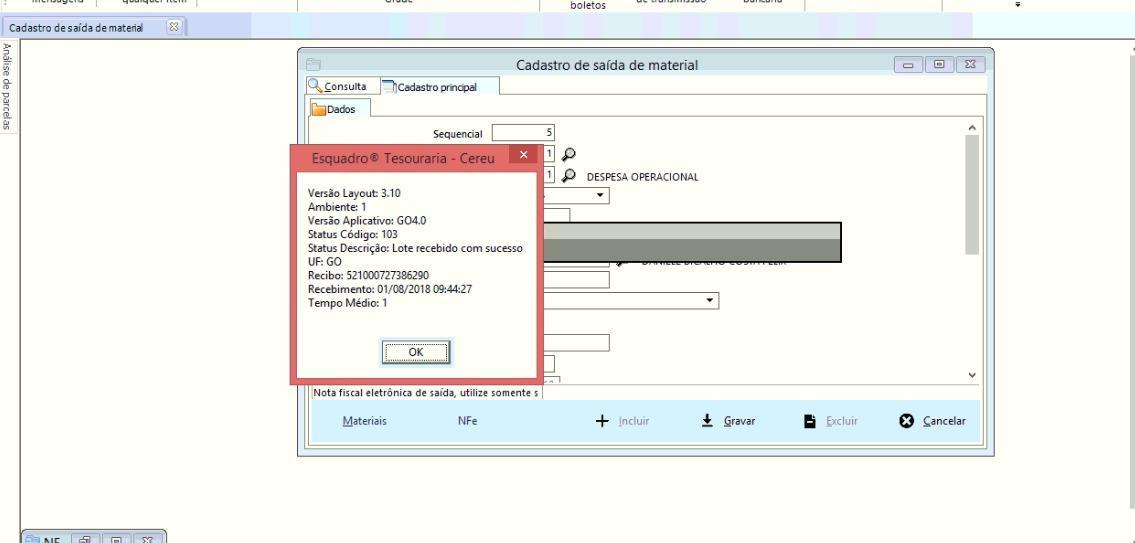Click the form scrollbar down arrow
This screenshot has height=543, width=1135.
coord(971,375)
